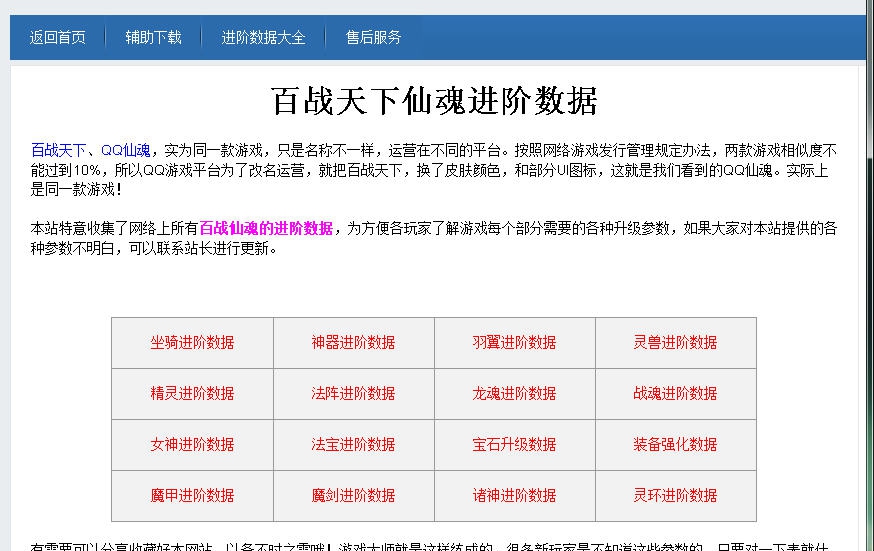Open the pink 百战仙魂的进阶数据 link
This screenshot has height=551, width=874.
(x=266, y=228)
